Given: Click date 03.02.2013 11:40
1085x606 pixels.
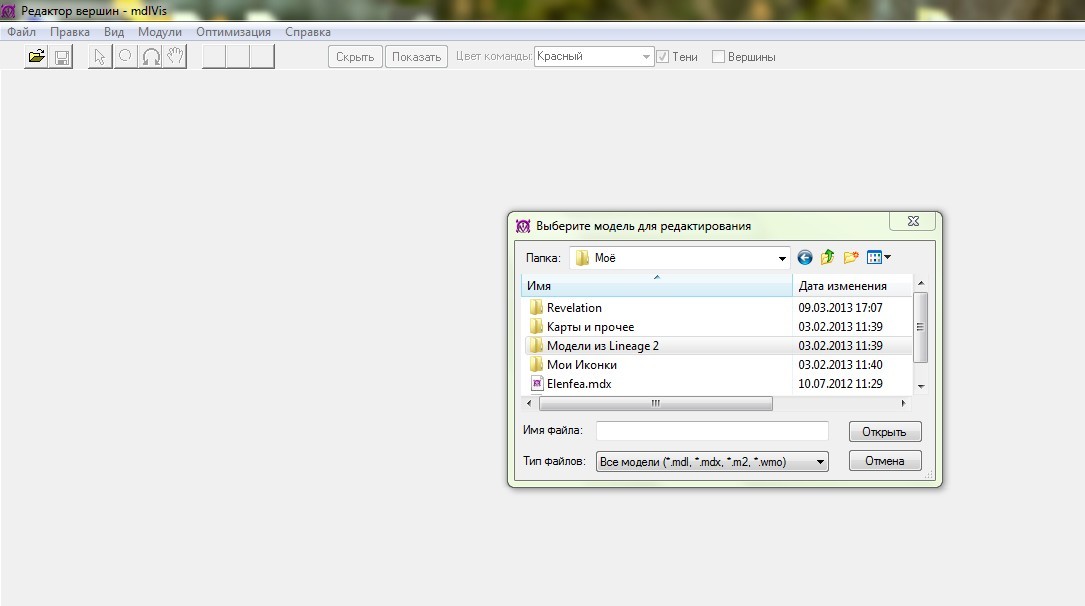Looking at the screenshot, I should [840, 365].
